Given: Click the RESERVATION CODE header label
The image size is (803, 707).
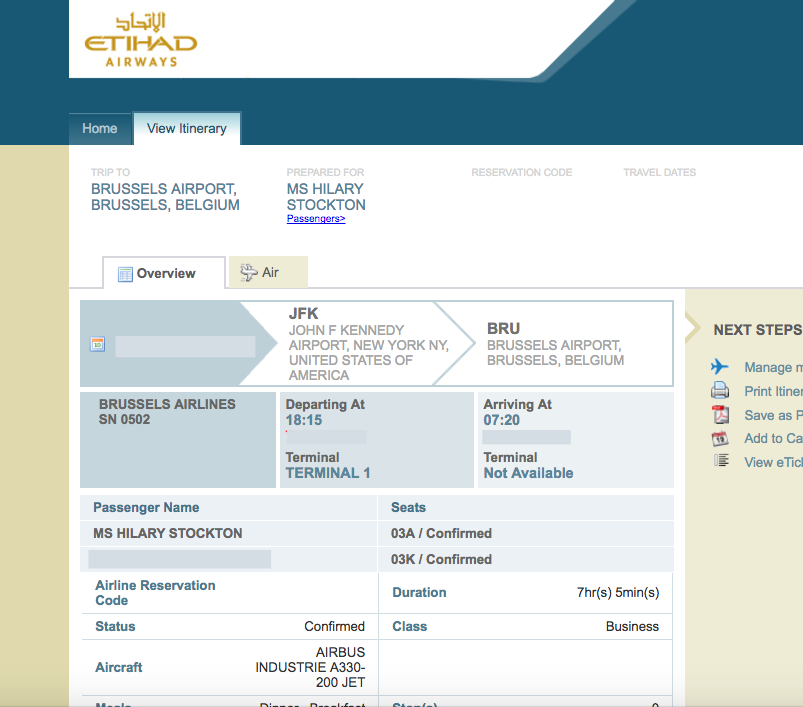Looking at the screenshot, I should coord(522,172).
